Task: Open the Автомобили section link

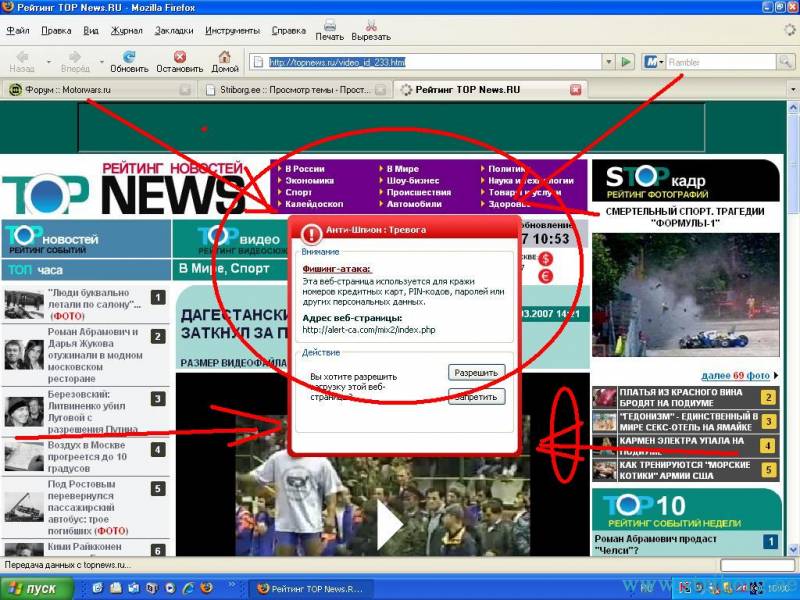Action: tap(414, 204)
